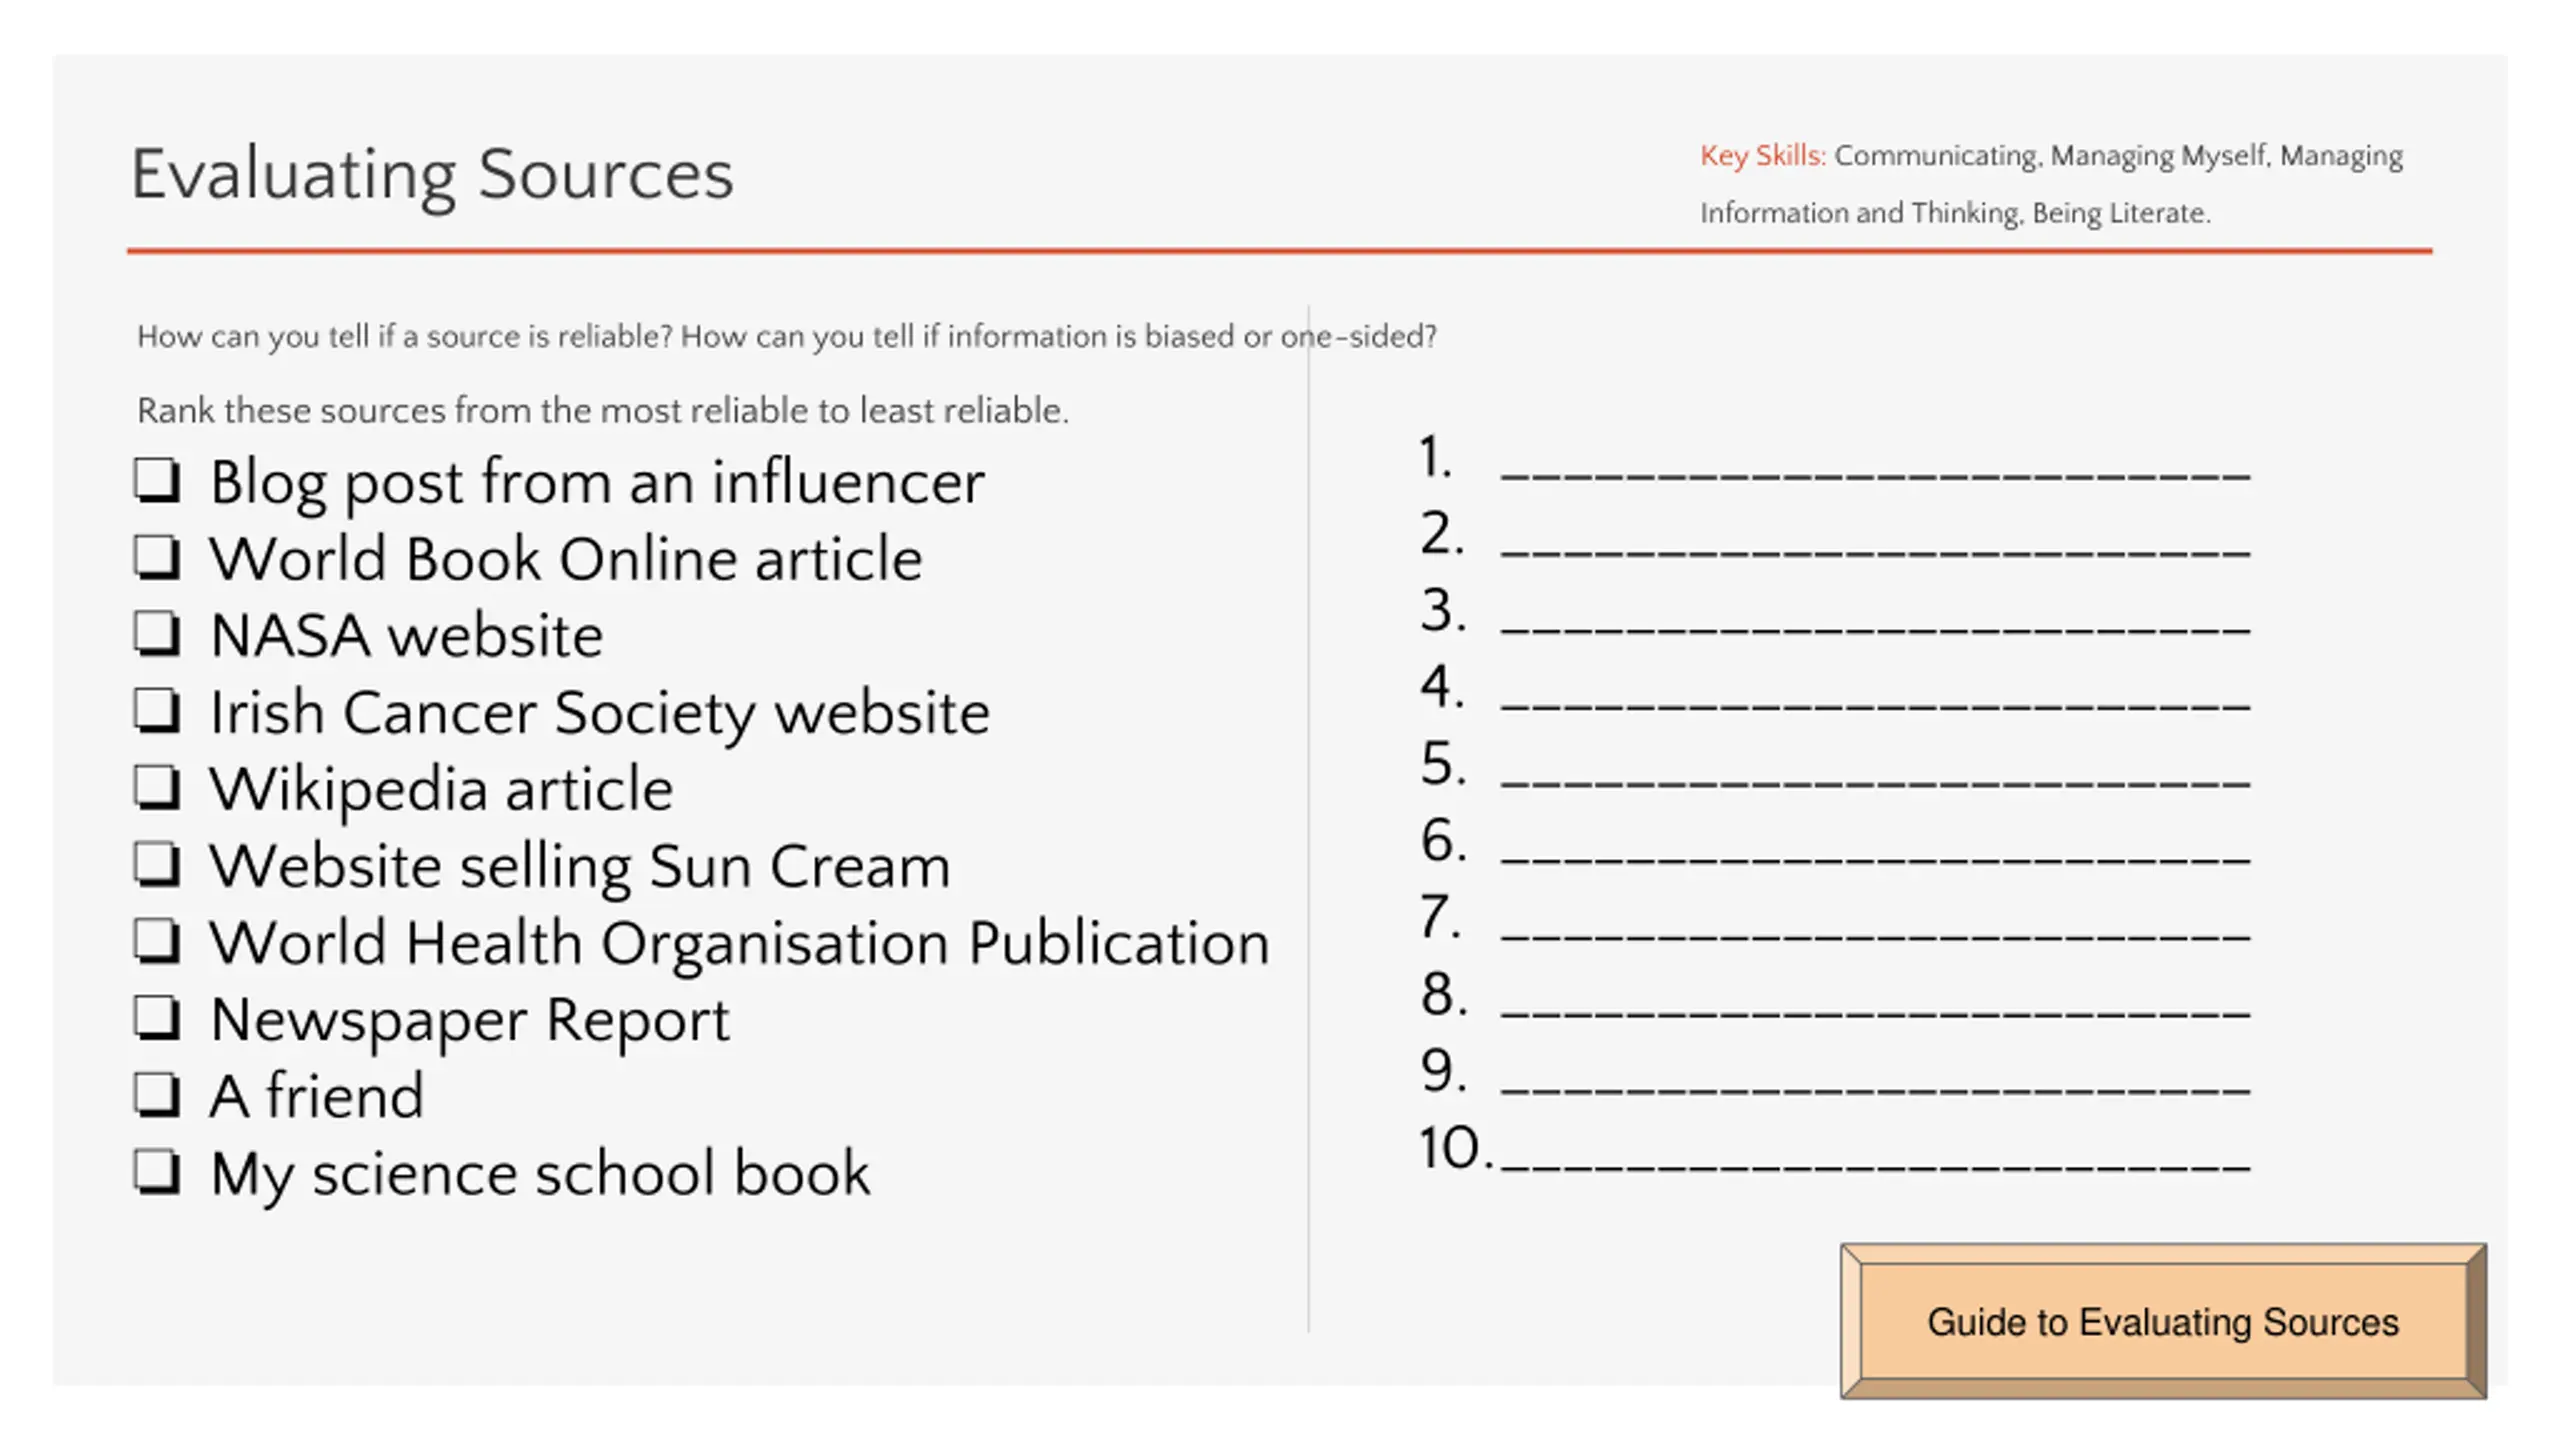This screenshot has width=2560, height=1440.
Task: Check the World Health Organisation Publication box
Action: click(x=157, y=942)
